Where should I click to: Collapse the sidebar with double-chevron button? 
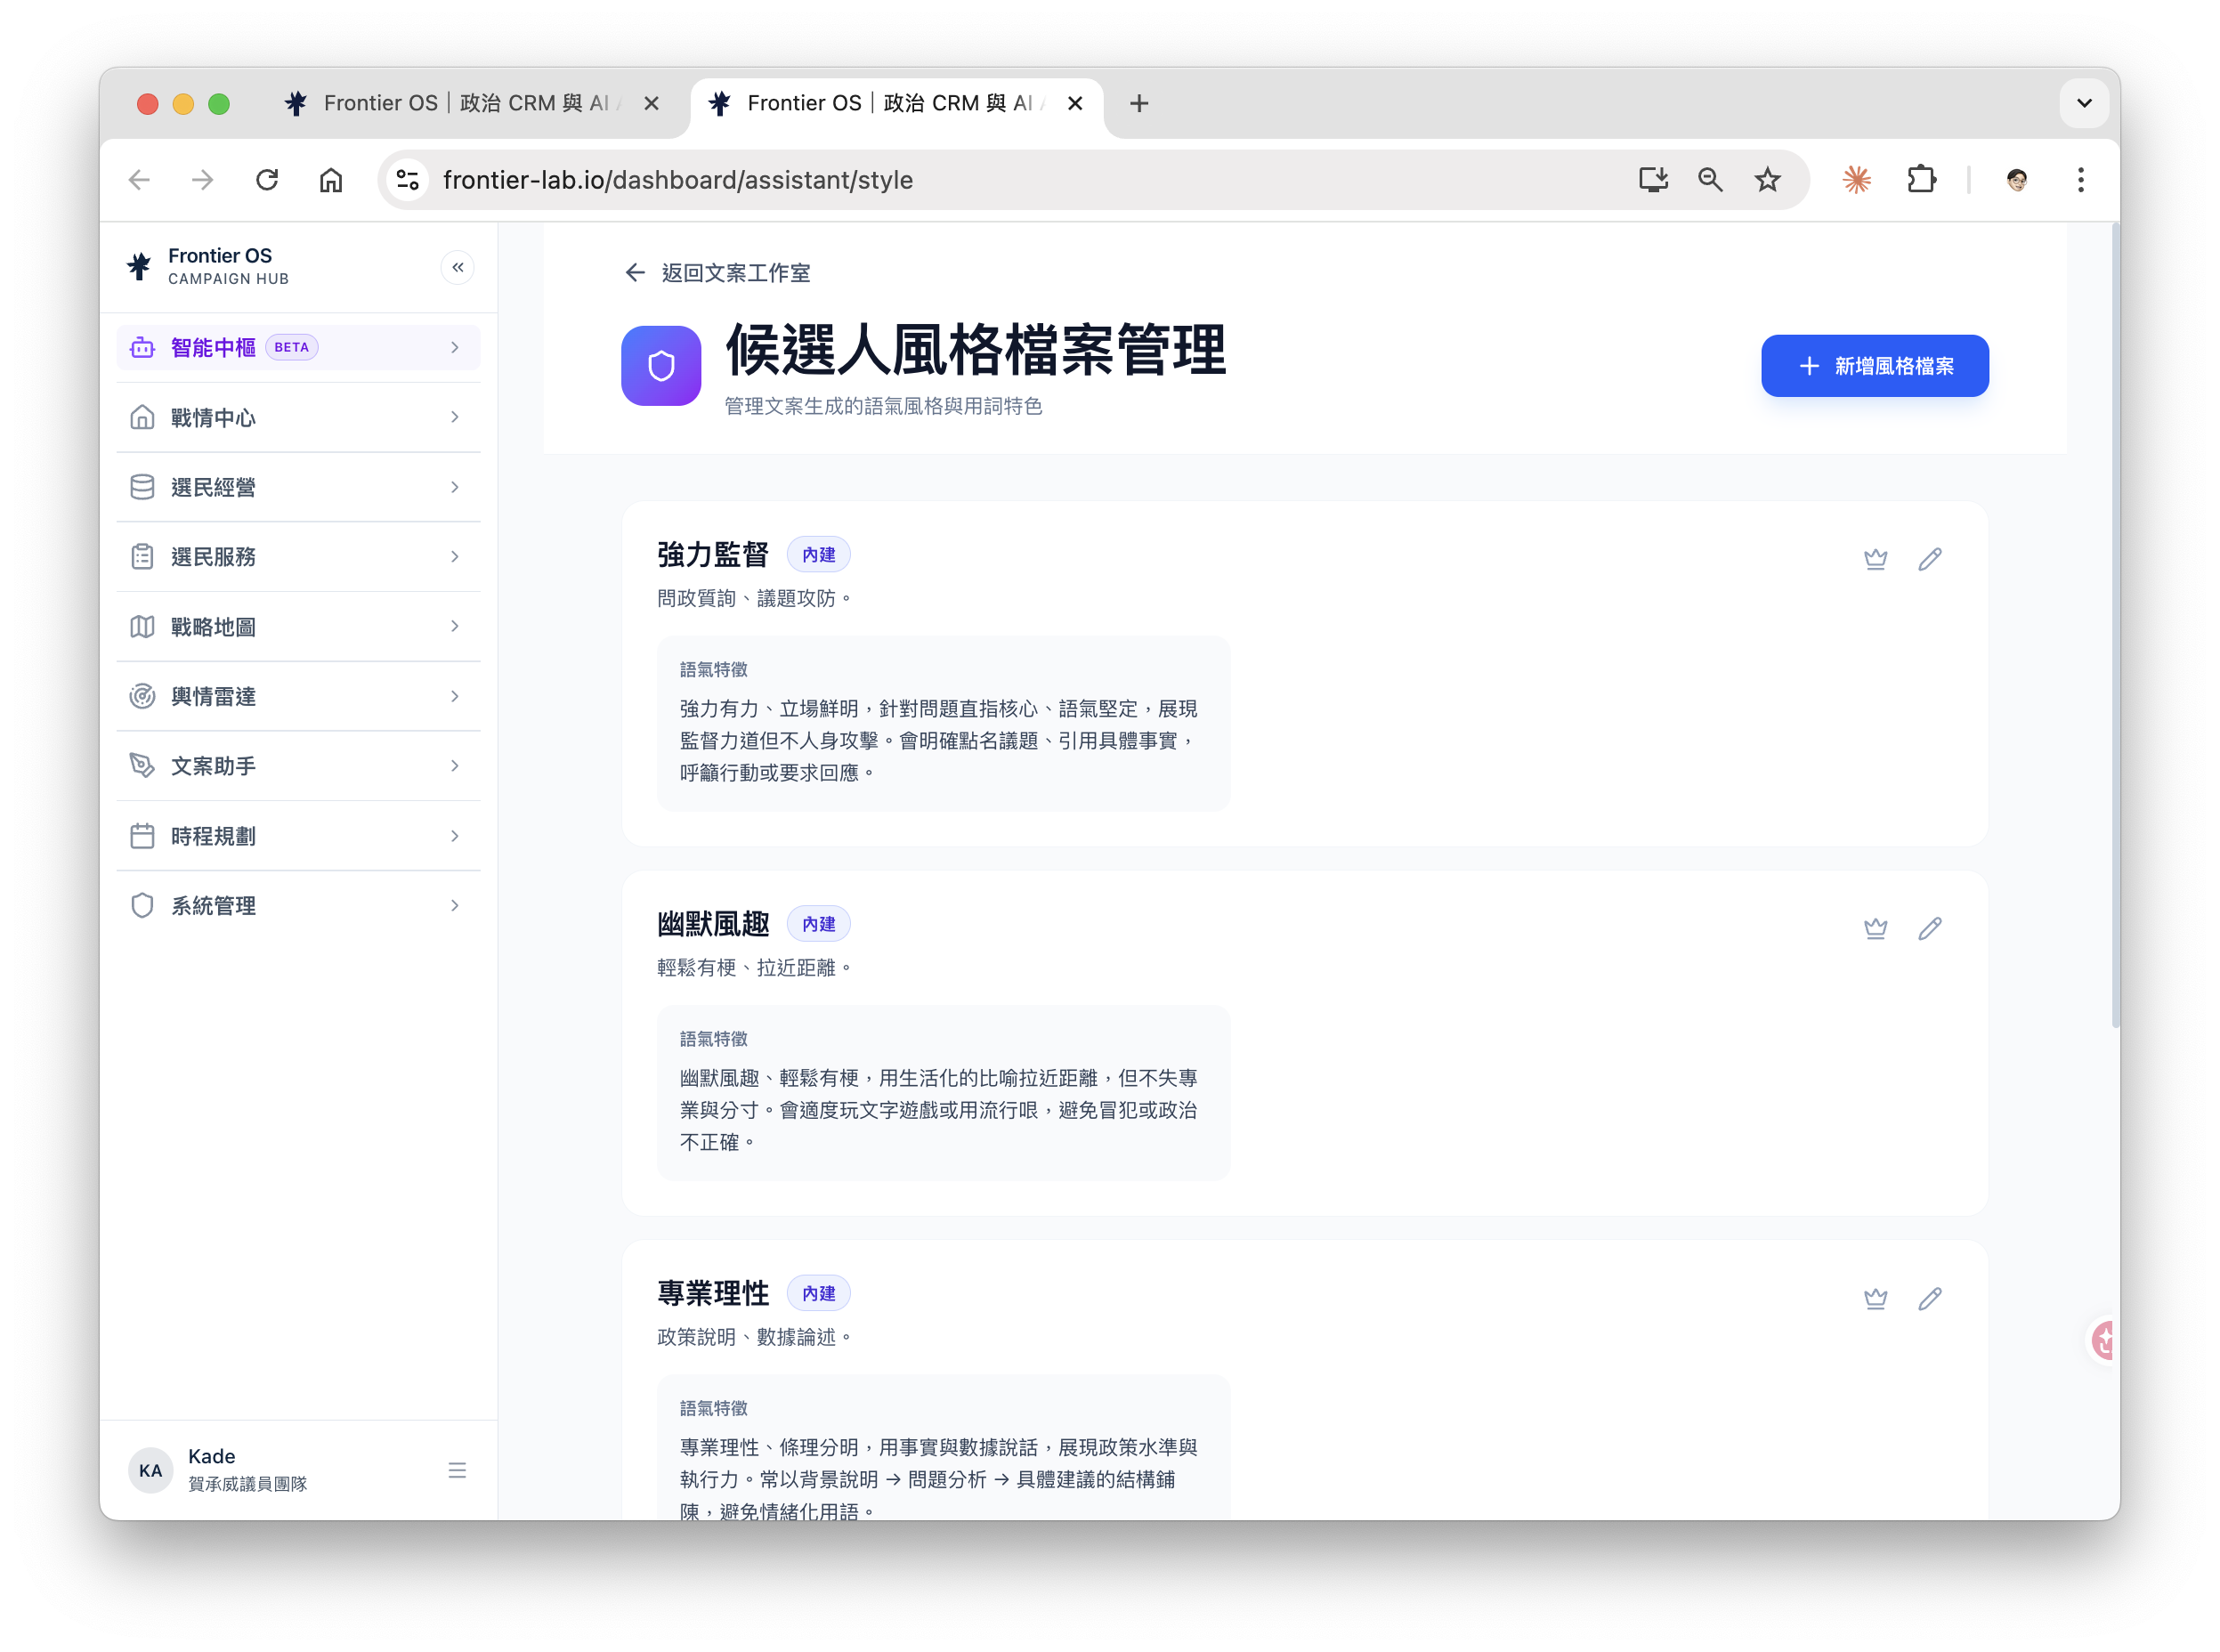click(x=457, y=267)
